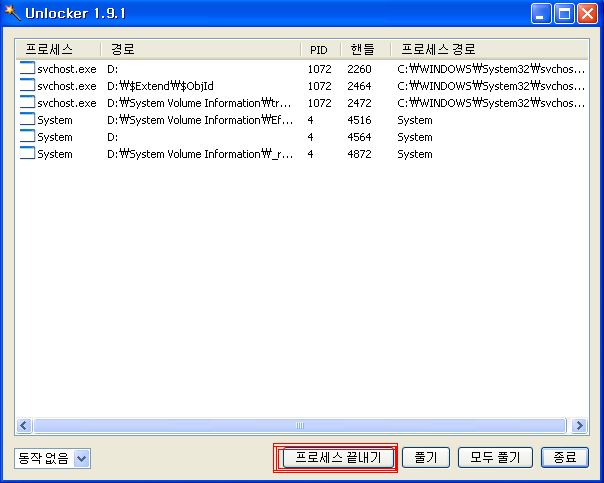Click the 모두 풀기 unlock all button

point(495,458)
